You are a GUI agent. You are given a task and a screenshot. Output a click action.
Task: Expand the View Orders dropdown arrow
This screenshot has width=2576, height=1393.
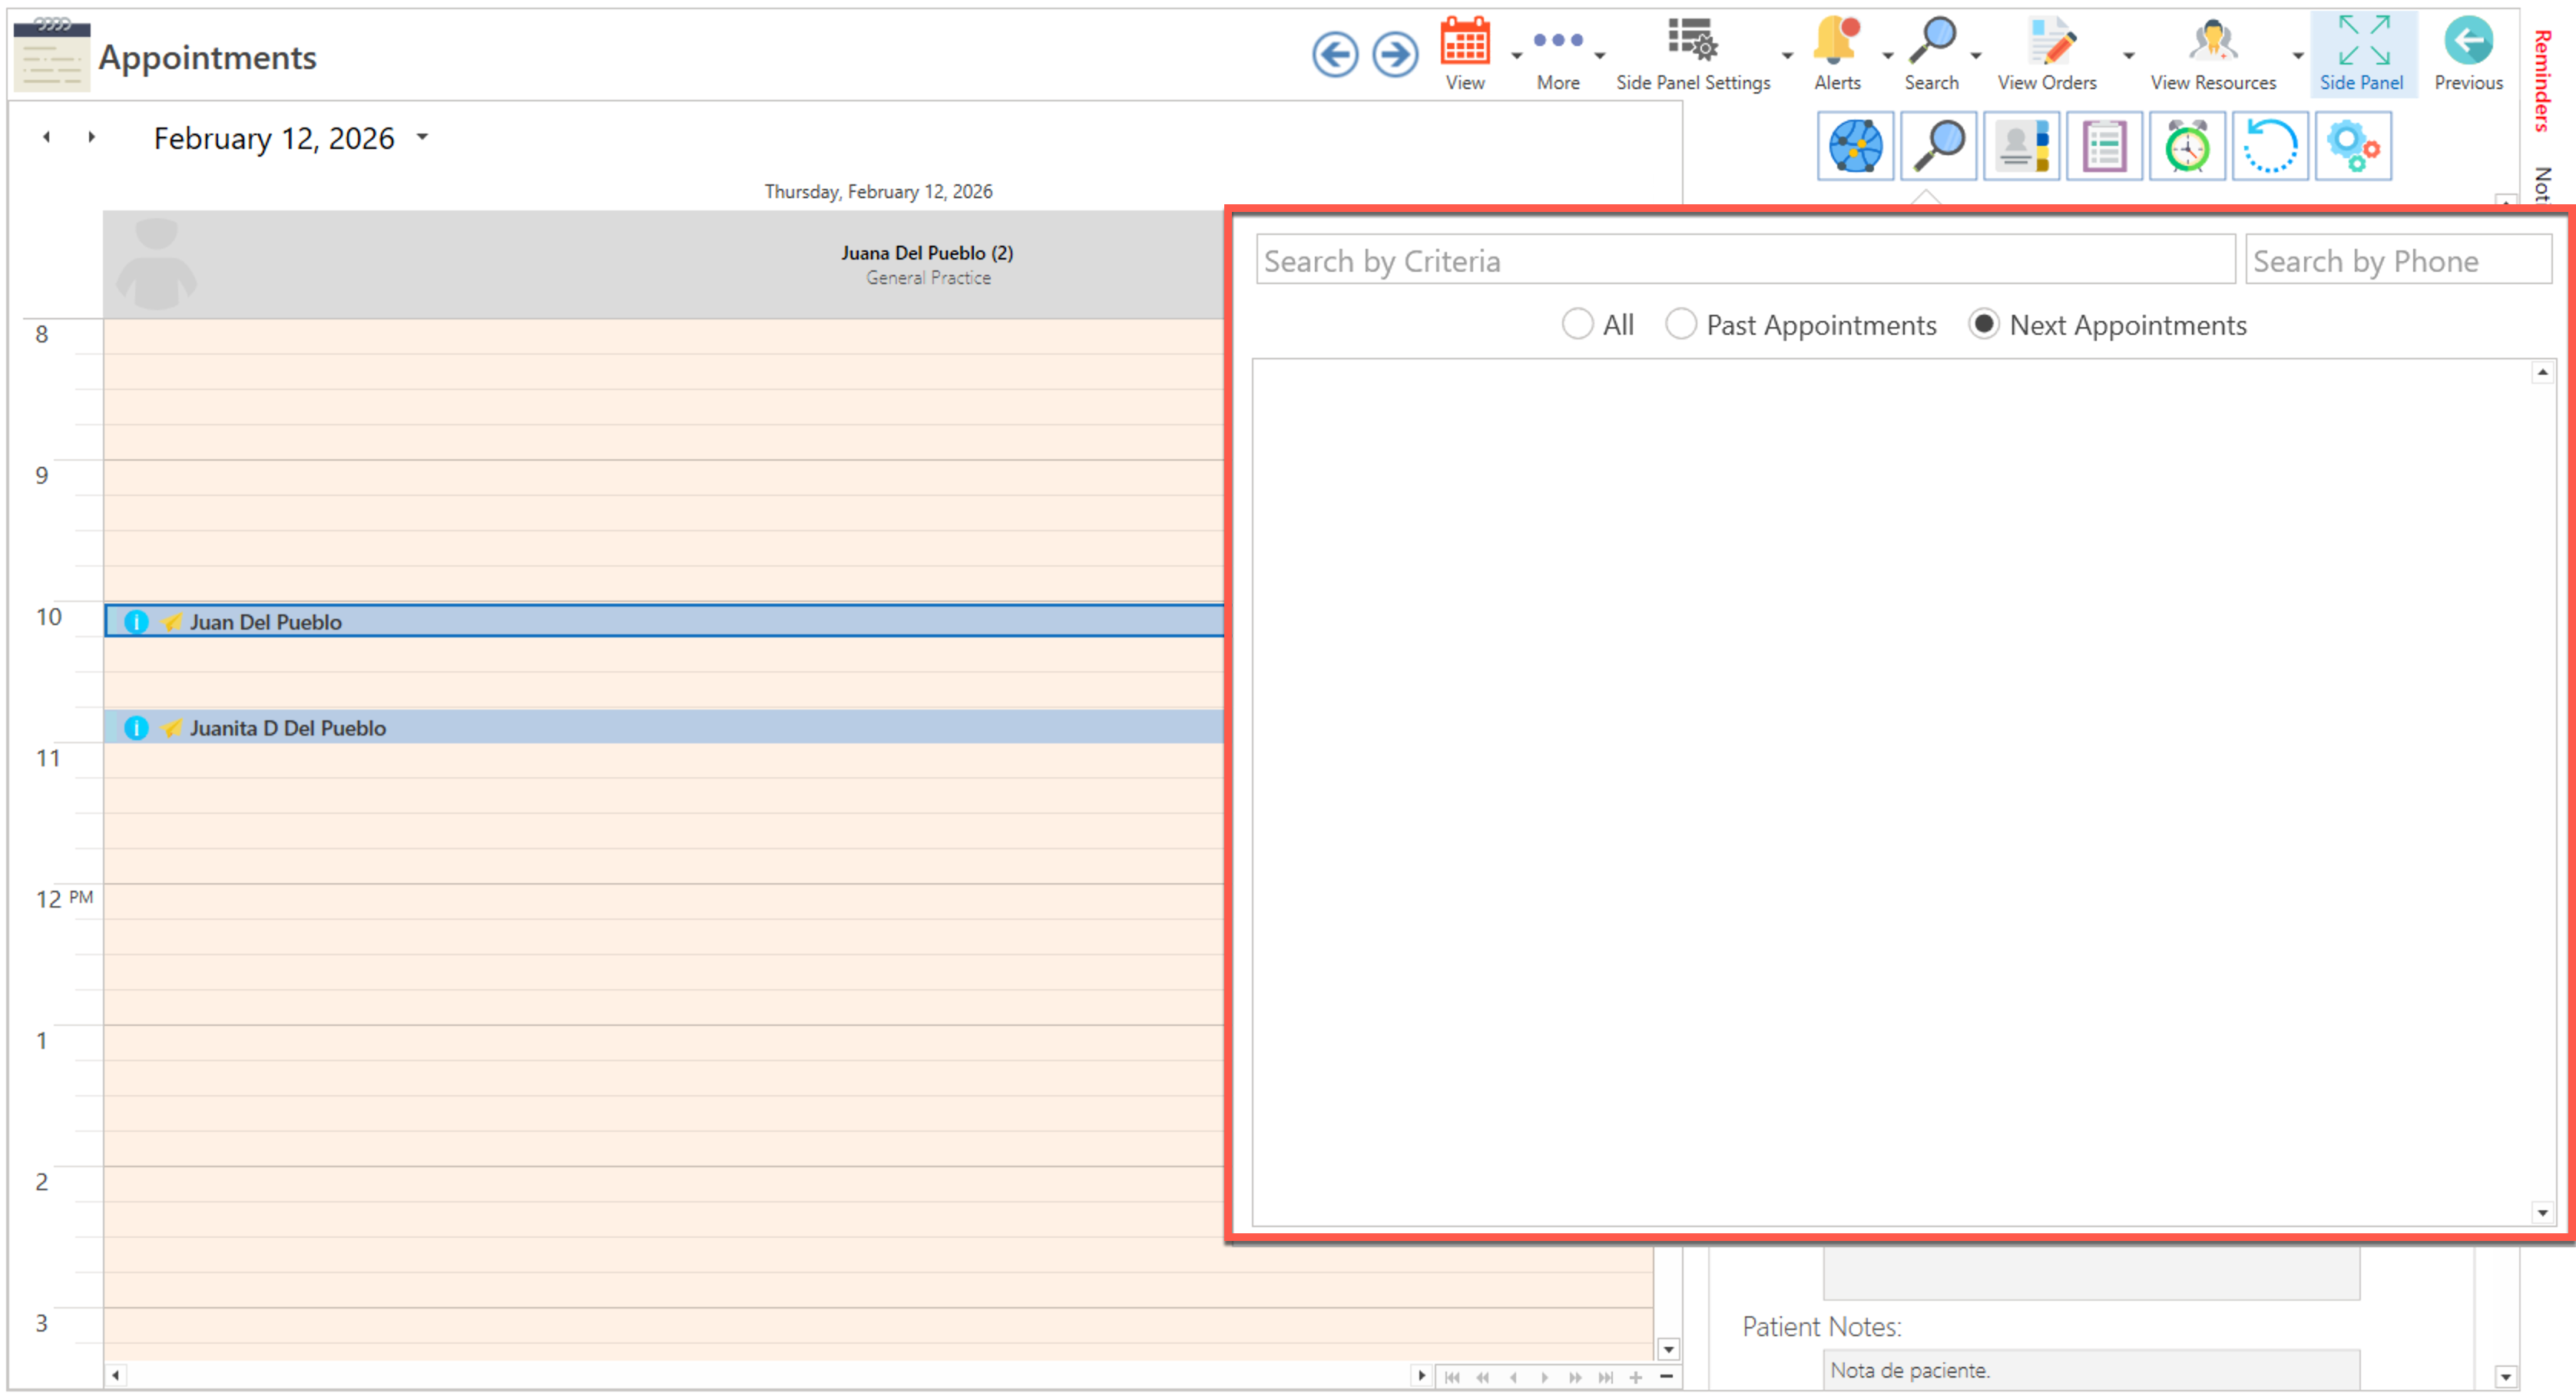pyautogui.click(x=2128, y=56)
